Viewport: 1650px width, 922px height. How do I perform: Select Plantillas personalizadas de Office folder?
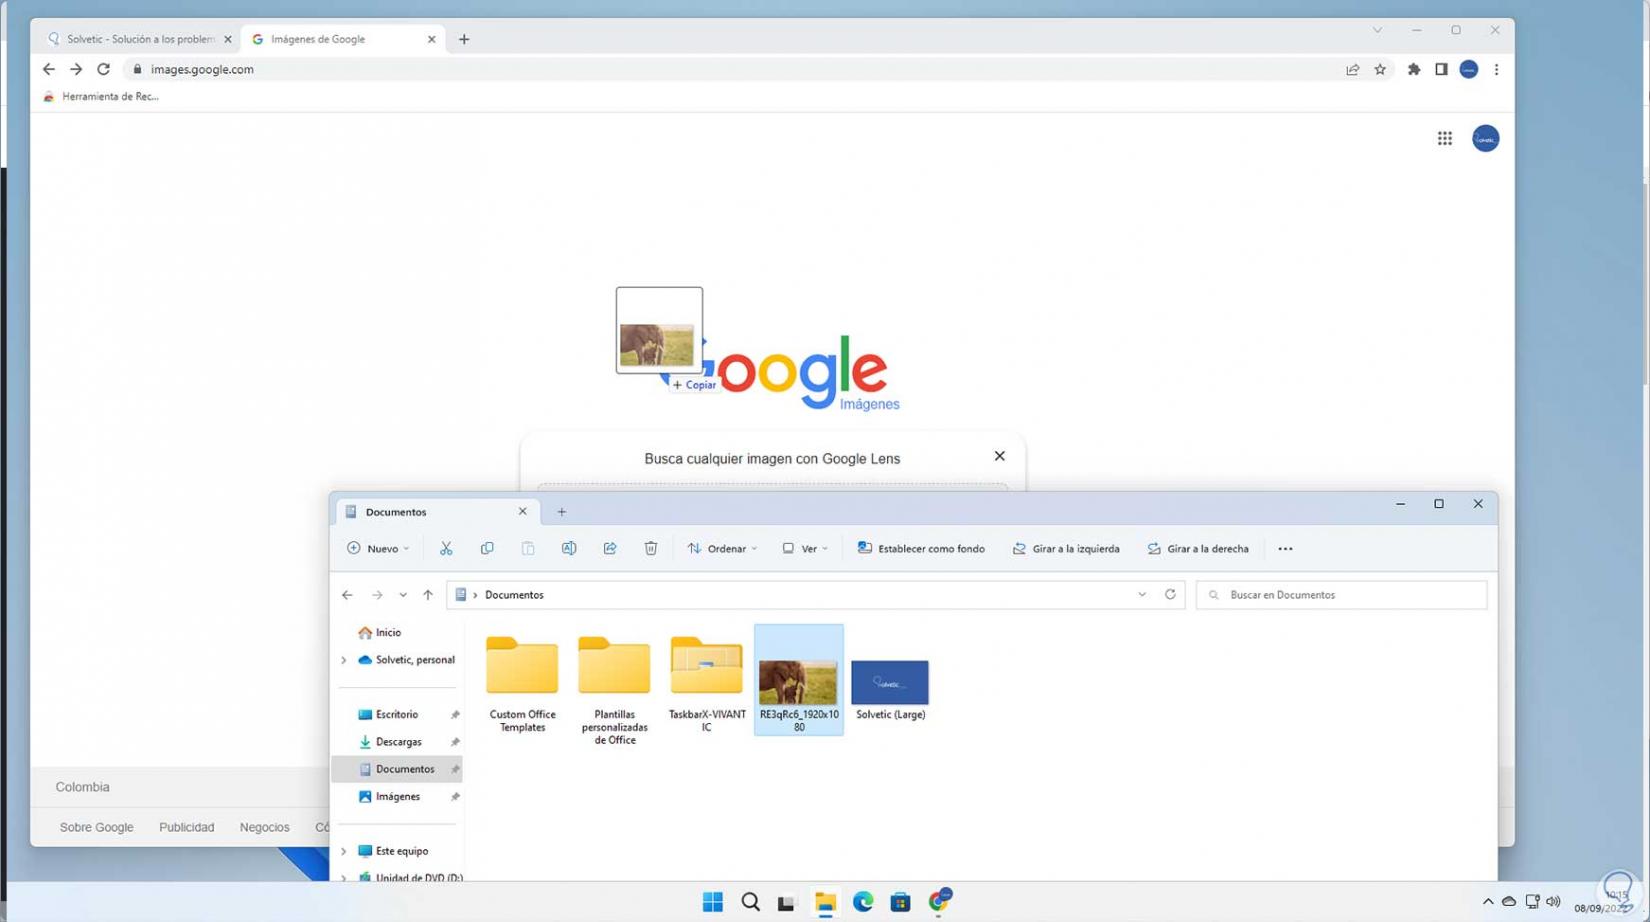coord(614,688)
